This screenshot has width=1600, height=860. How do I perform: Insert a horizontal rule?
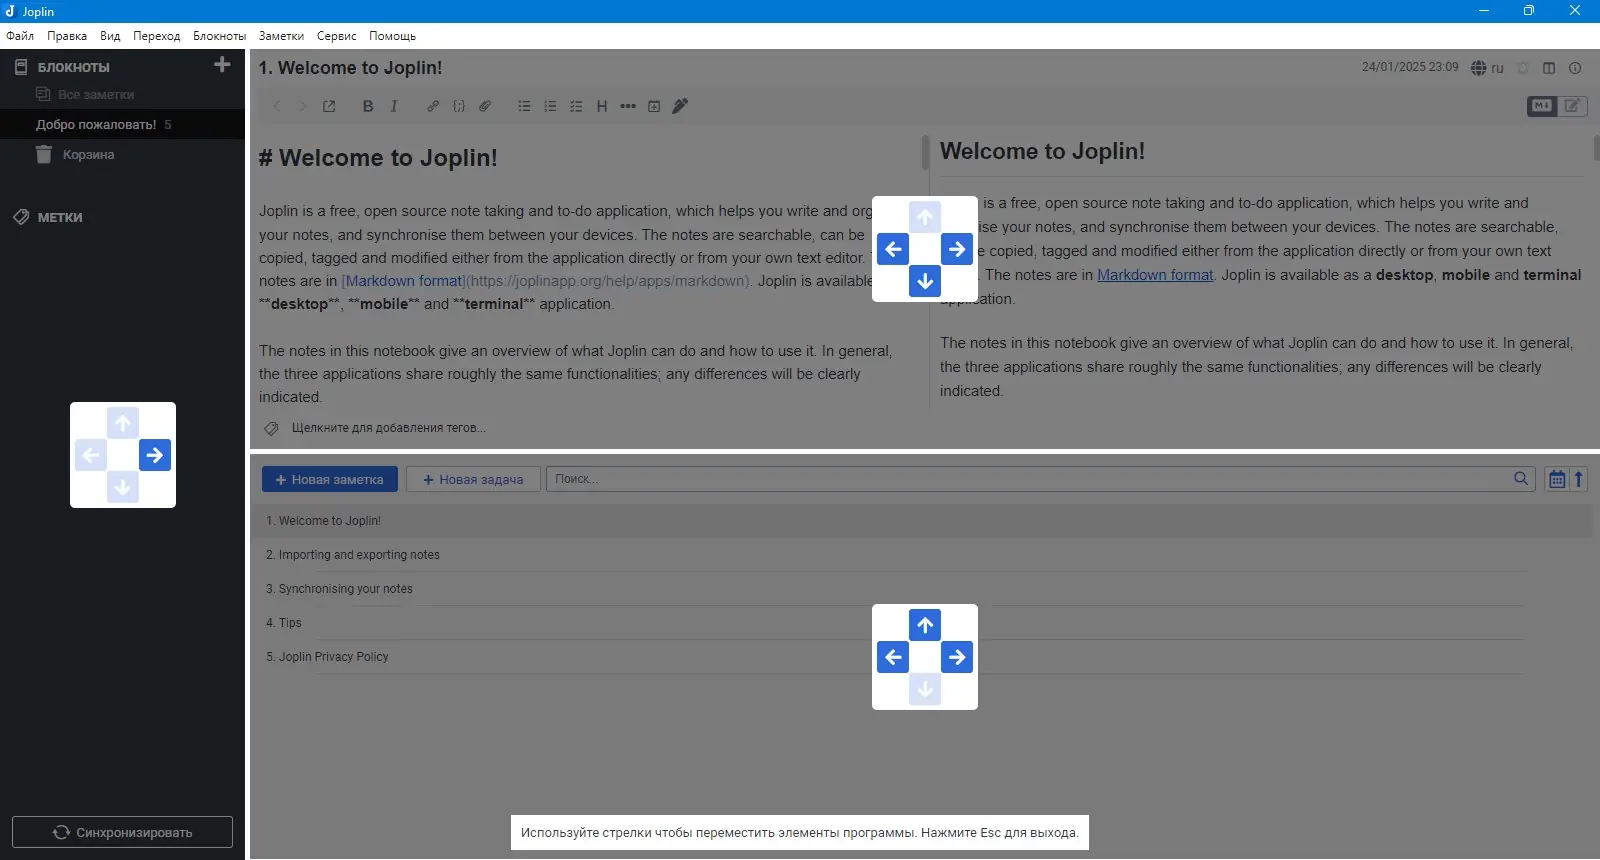point(628,106)
